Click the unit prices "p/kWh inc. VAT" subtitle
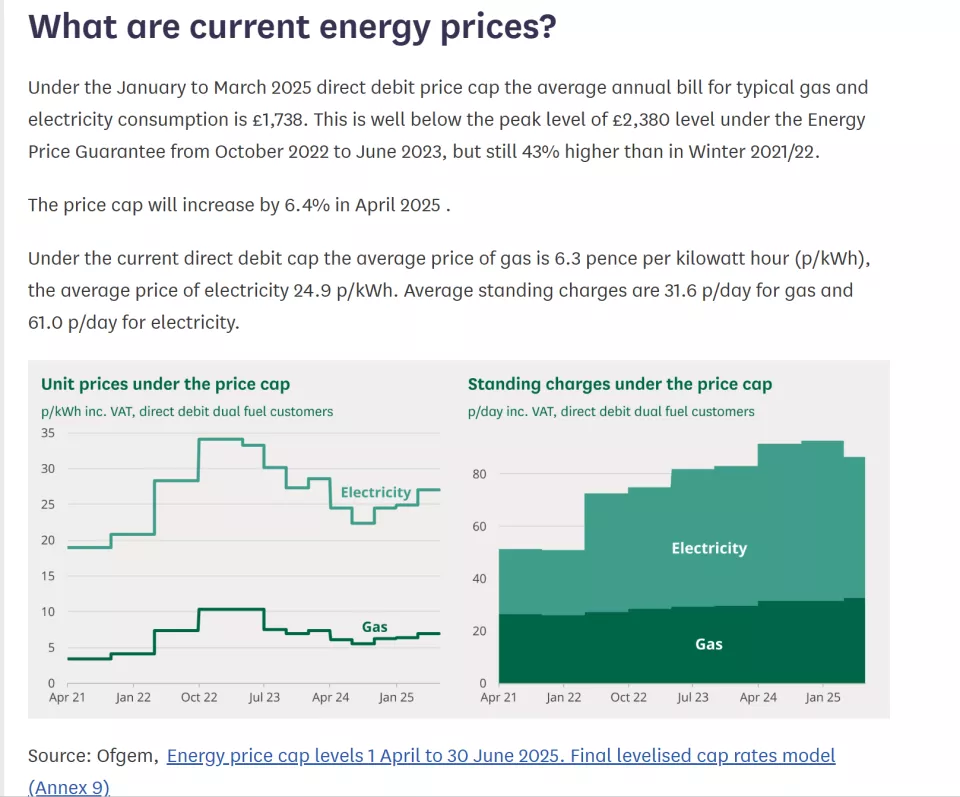960x797 pixels. (x=187, y=411)
